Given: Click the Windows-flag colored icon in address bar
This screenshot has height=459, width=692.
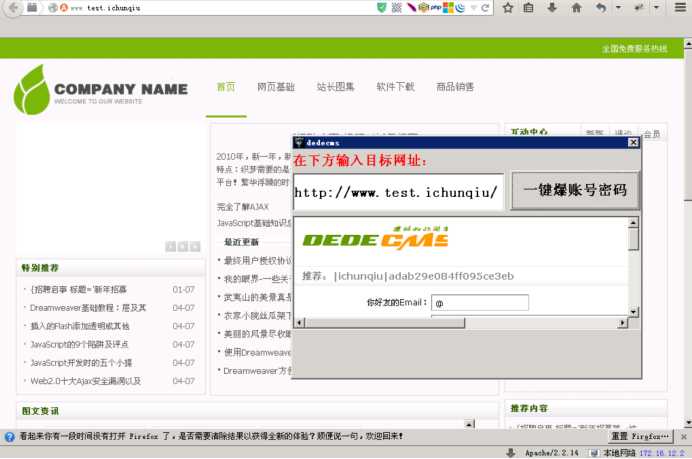Looking at the screenshot, I should tap(448, 8).
